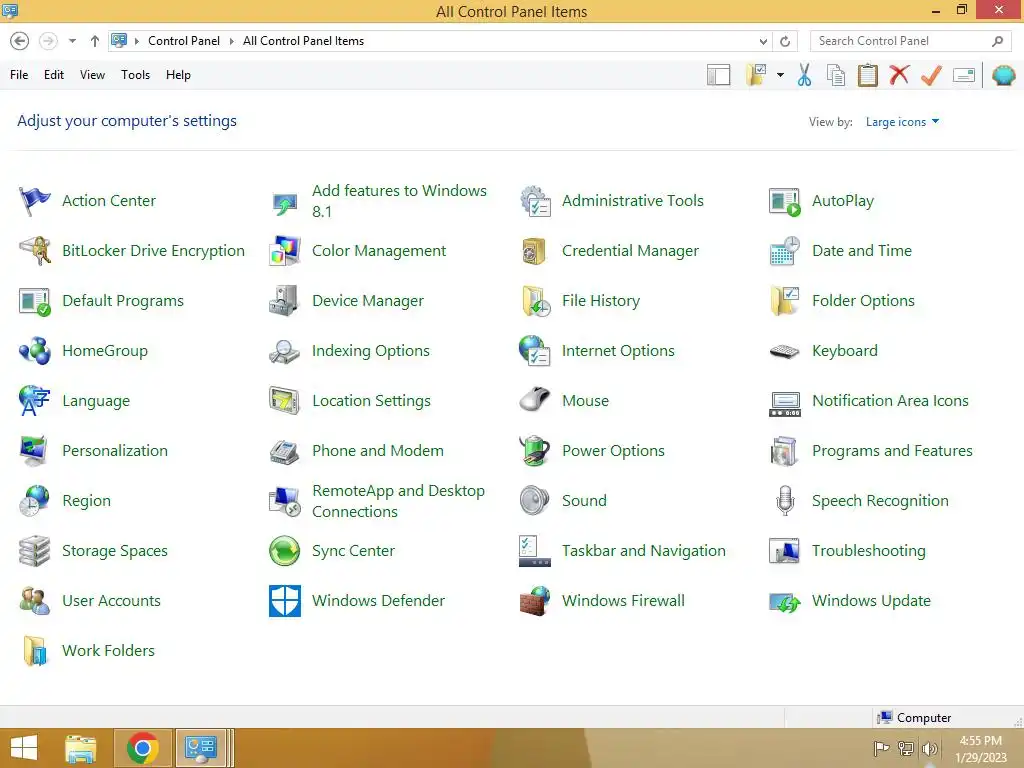Toggle the preview pane layout toolbar icon
1024x768 pixels.
[x=718, y=75]
